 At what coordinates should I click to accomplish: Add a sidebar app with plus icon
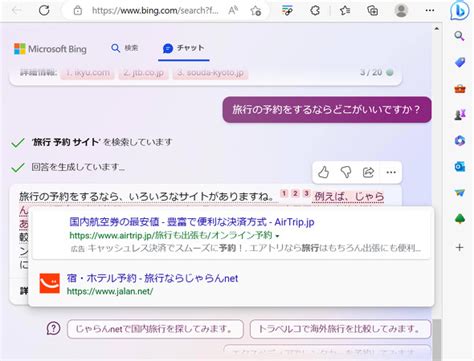pos(460,247)
